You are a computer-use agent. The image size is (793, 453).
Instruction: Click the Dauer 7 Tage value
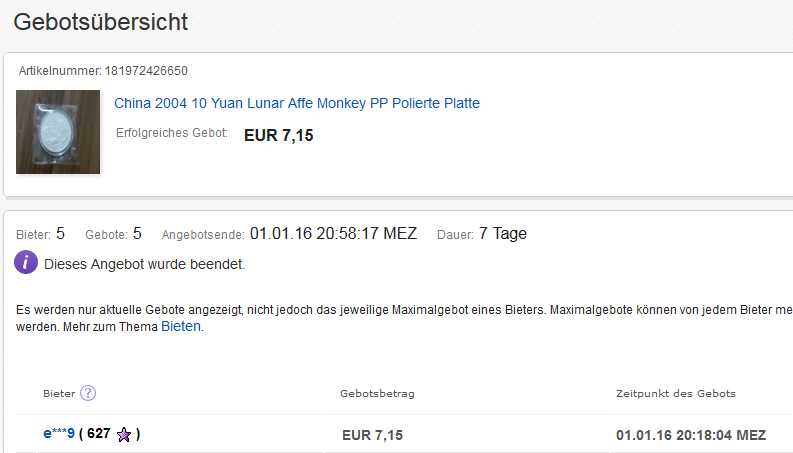click(x=502, y=234)
